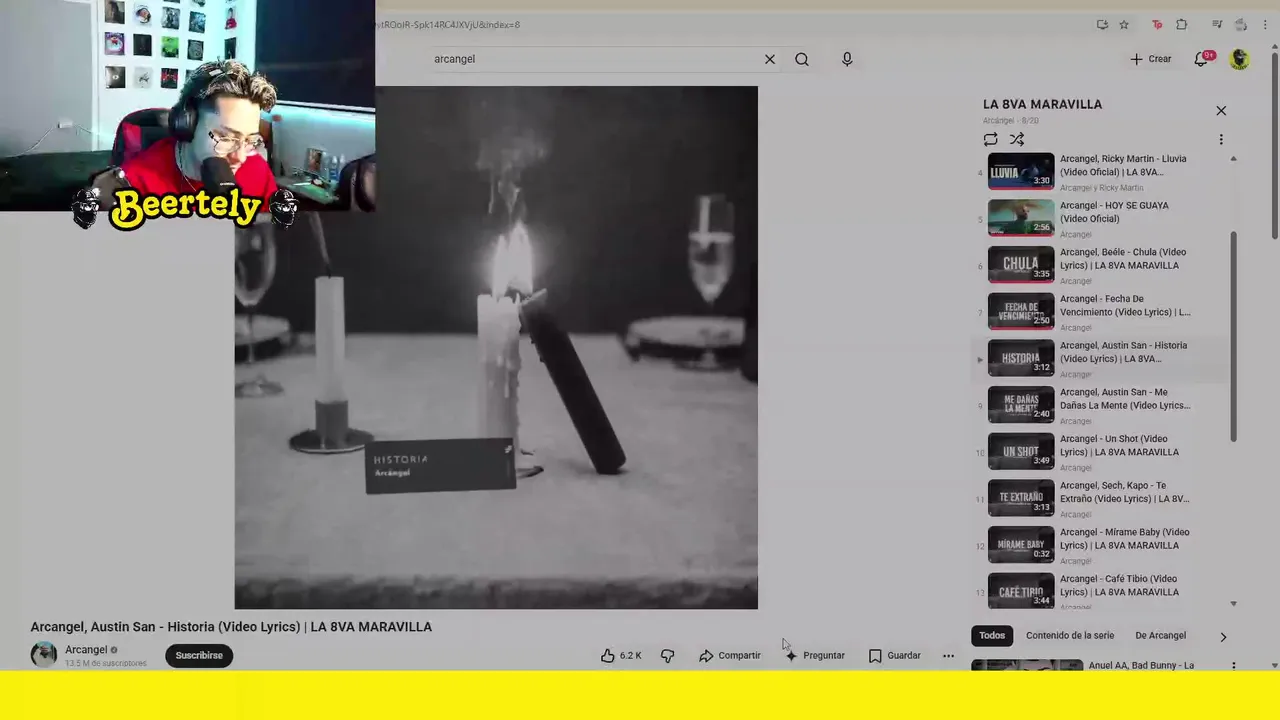Open the playlist panel three-dot options
Screen dimensions: 1280x720
[x=1221, y=139]
